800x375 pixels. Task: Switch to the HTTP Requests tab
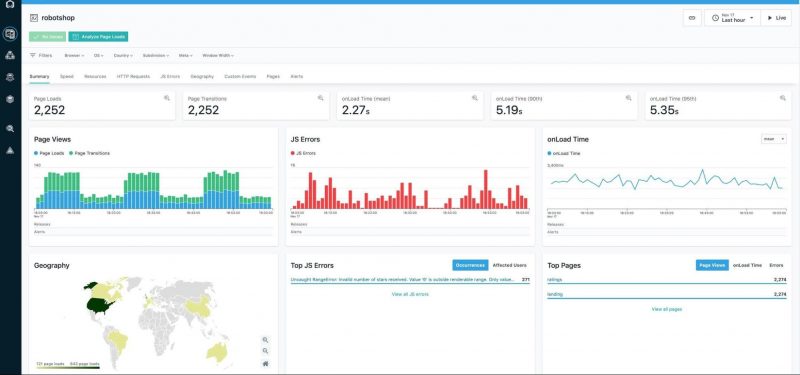[x=133, y=77]
